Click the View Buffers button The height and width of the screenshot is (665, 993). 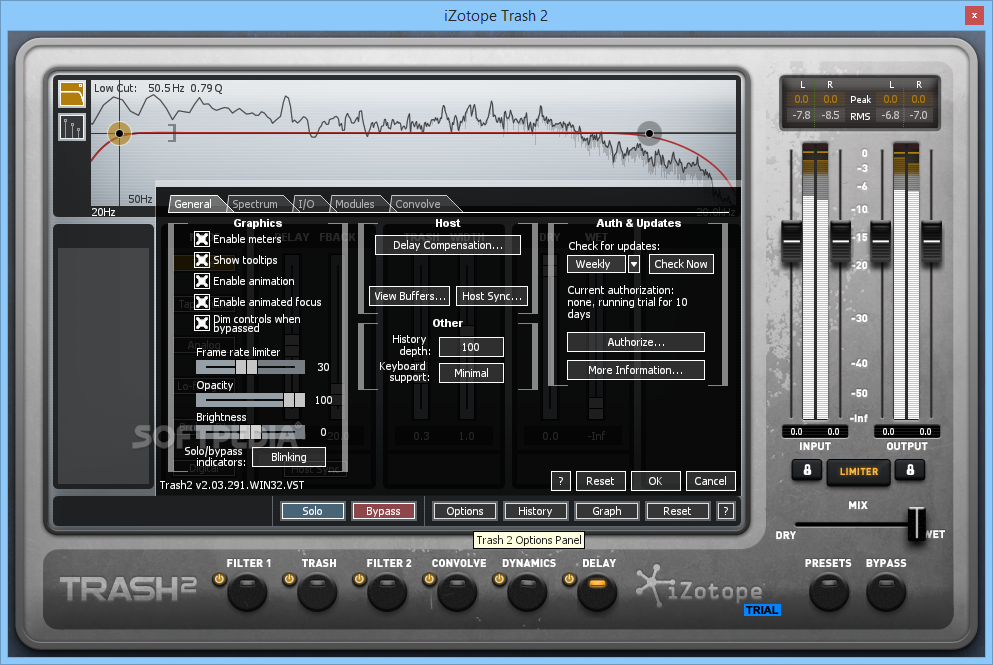click(409, 296)
